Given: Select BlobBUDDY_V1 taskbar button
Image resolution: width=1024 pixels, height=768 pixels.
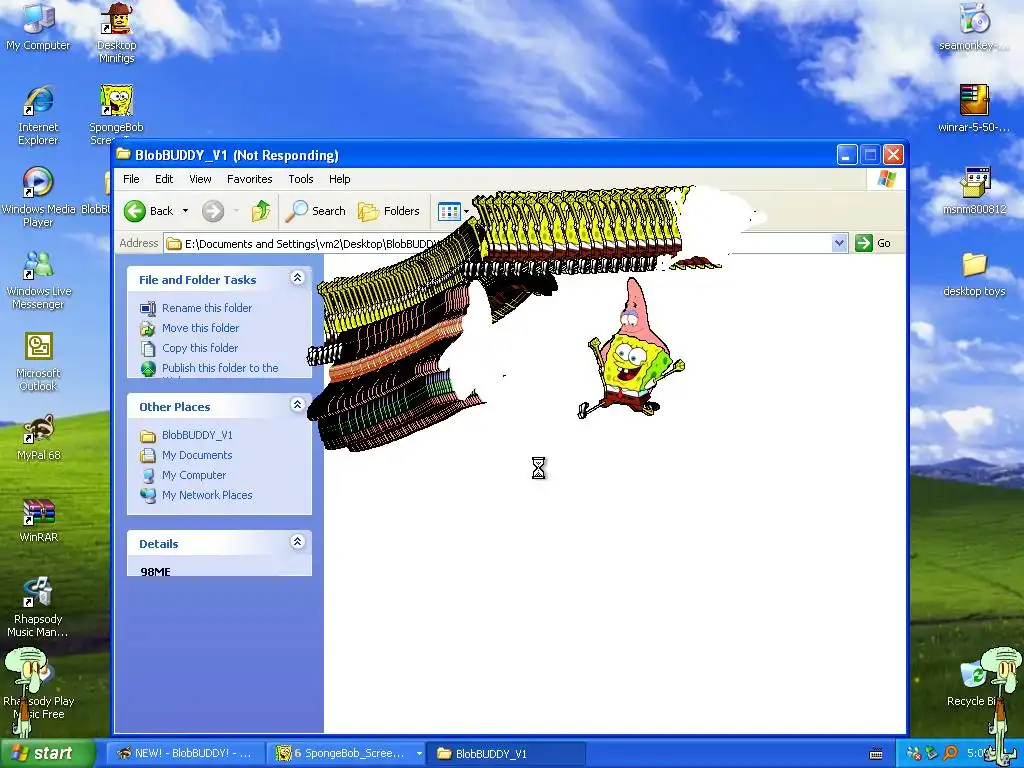Looking at the screenshot, I should (x=508, y=753).
